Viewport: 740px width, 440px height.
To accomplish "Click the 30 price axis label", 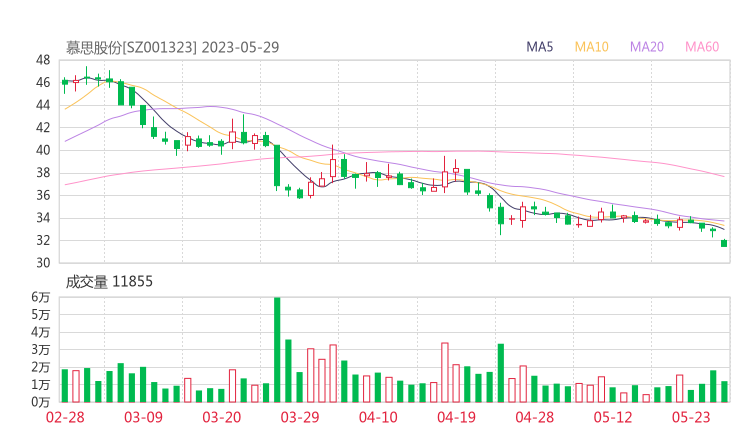I will click(43, 263).
